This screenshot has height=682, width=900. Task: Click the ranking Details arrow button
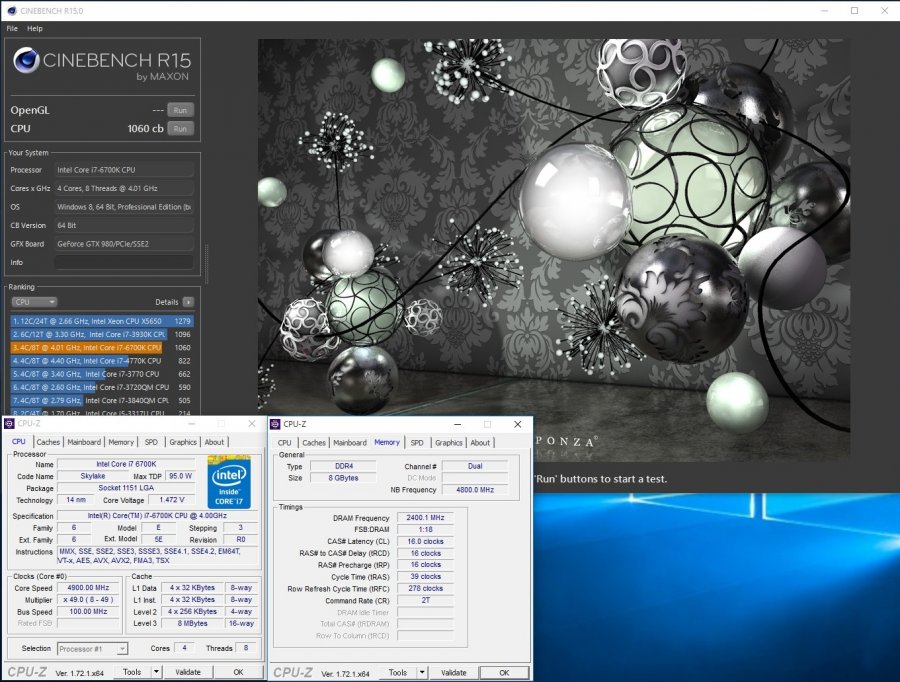pyautogui.click(x=188, y=302)
